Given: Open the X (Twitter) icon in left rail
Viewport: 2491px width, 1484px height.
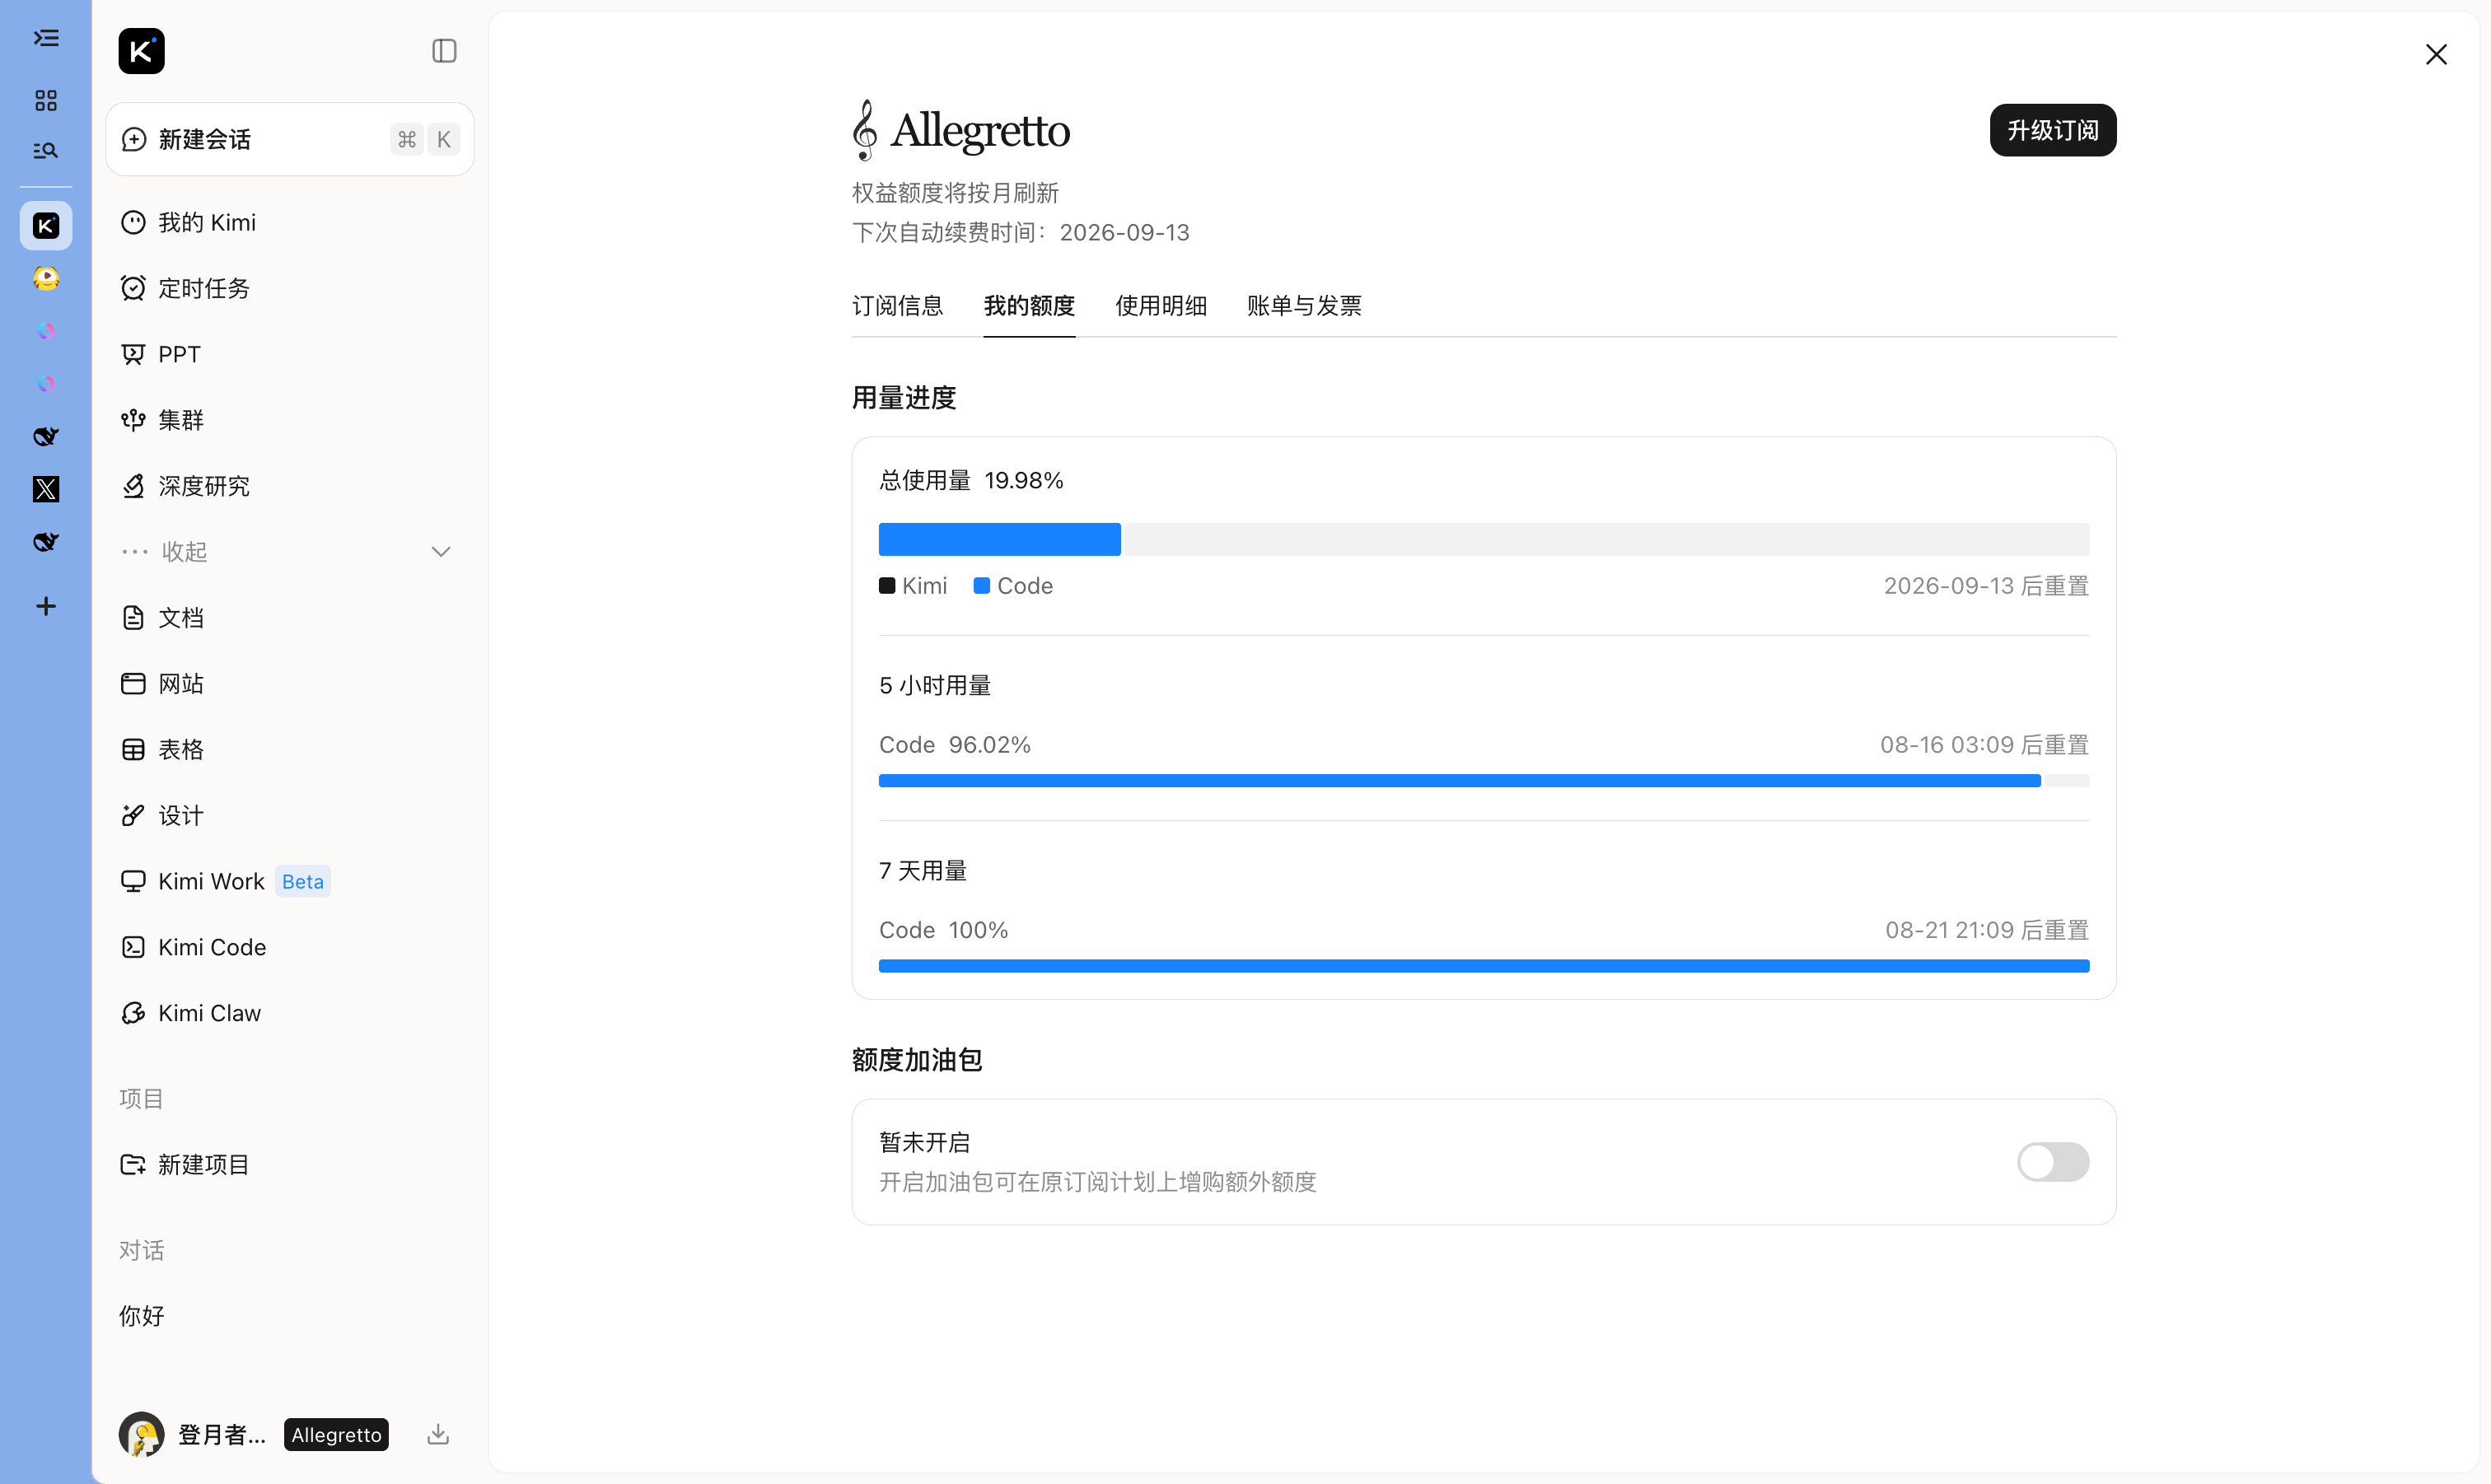Looking at the screenshot, I should (46, 489).
